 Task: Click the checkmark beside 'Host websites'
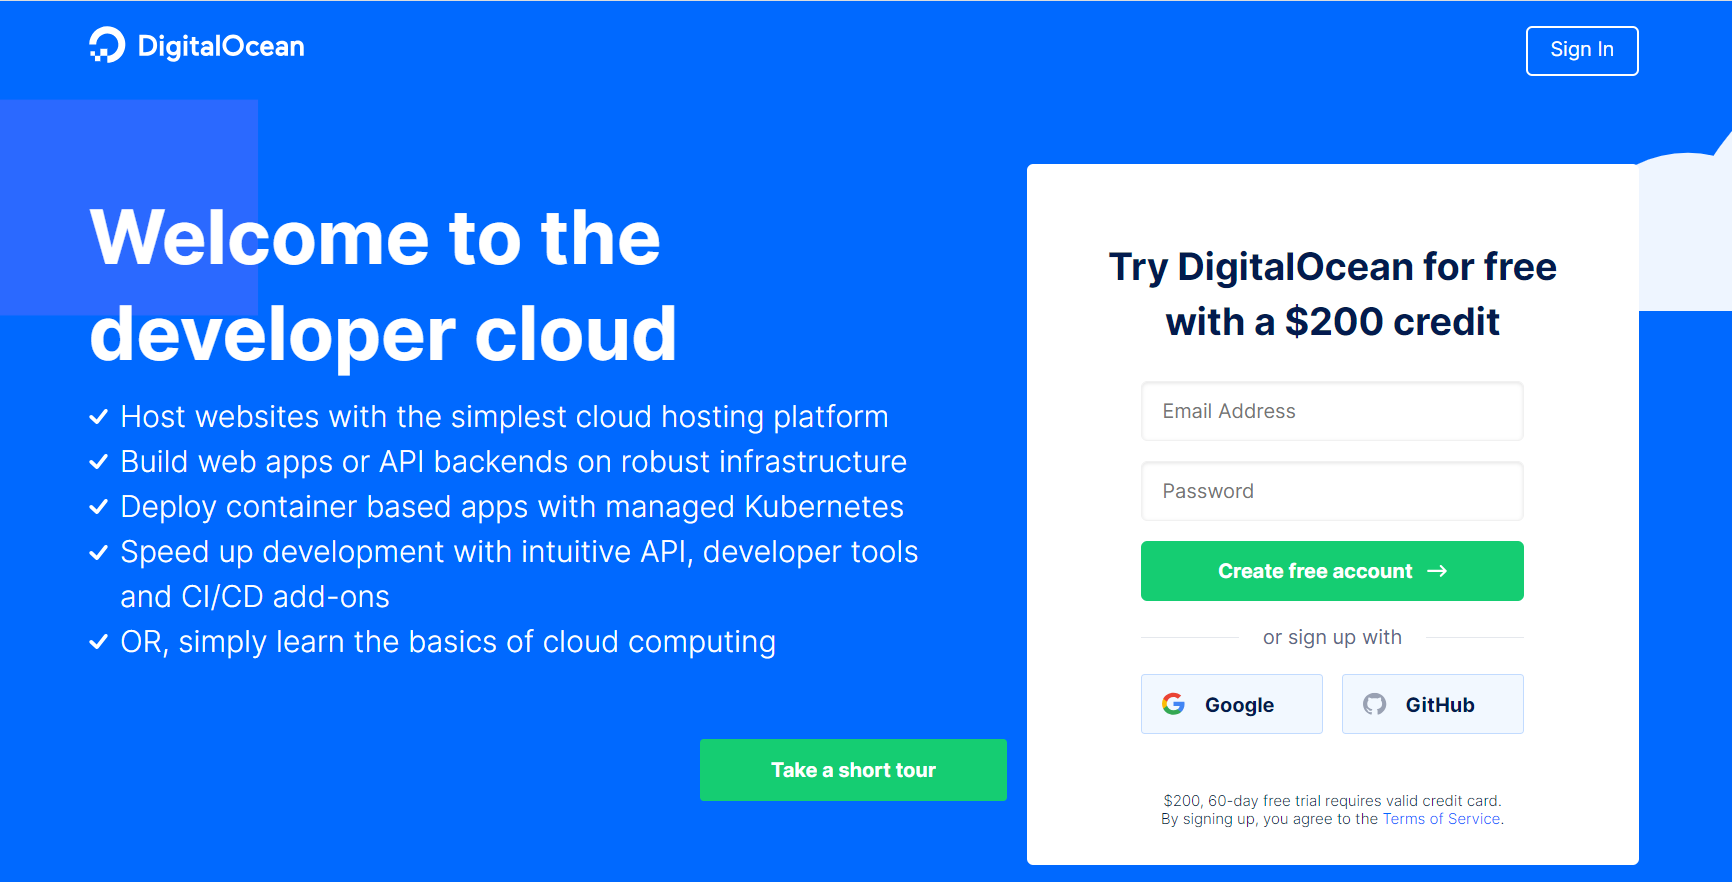(x=98, y=417)
